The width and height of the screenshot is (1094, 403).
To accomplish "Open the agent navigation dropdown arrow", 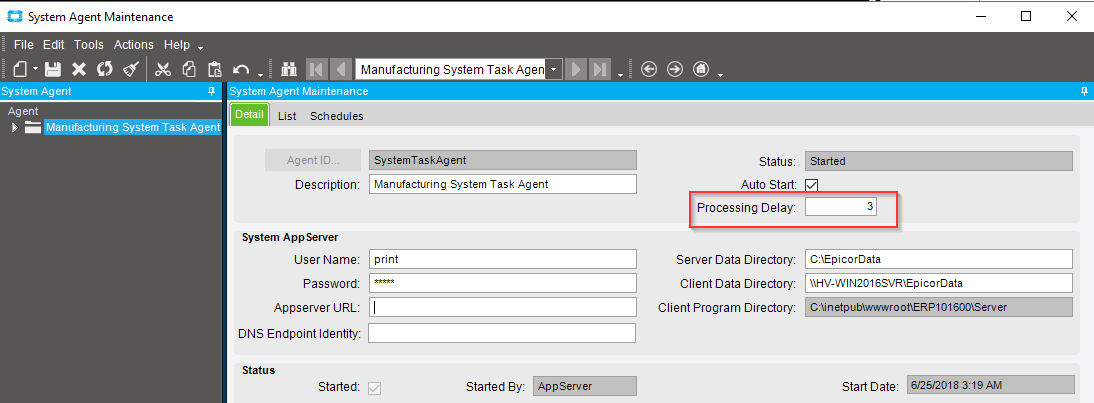I will (553, 69).
